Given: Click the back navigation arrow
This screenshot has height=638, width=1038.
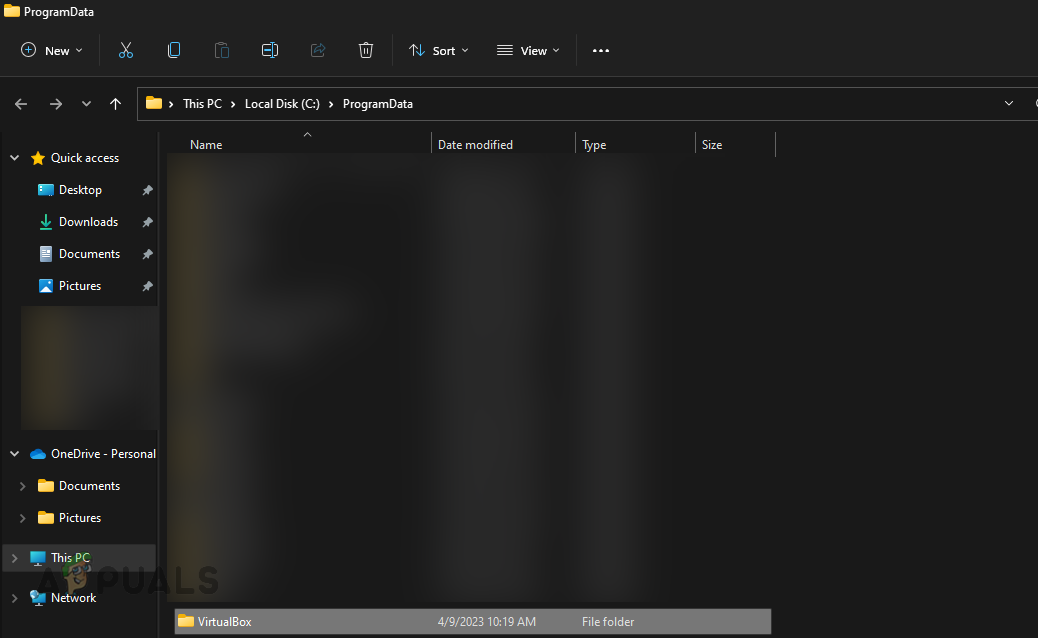Looking at the screenshot, I should tap(20, 103).
